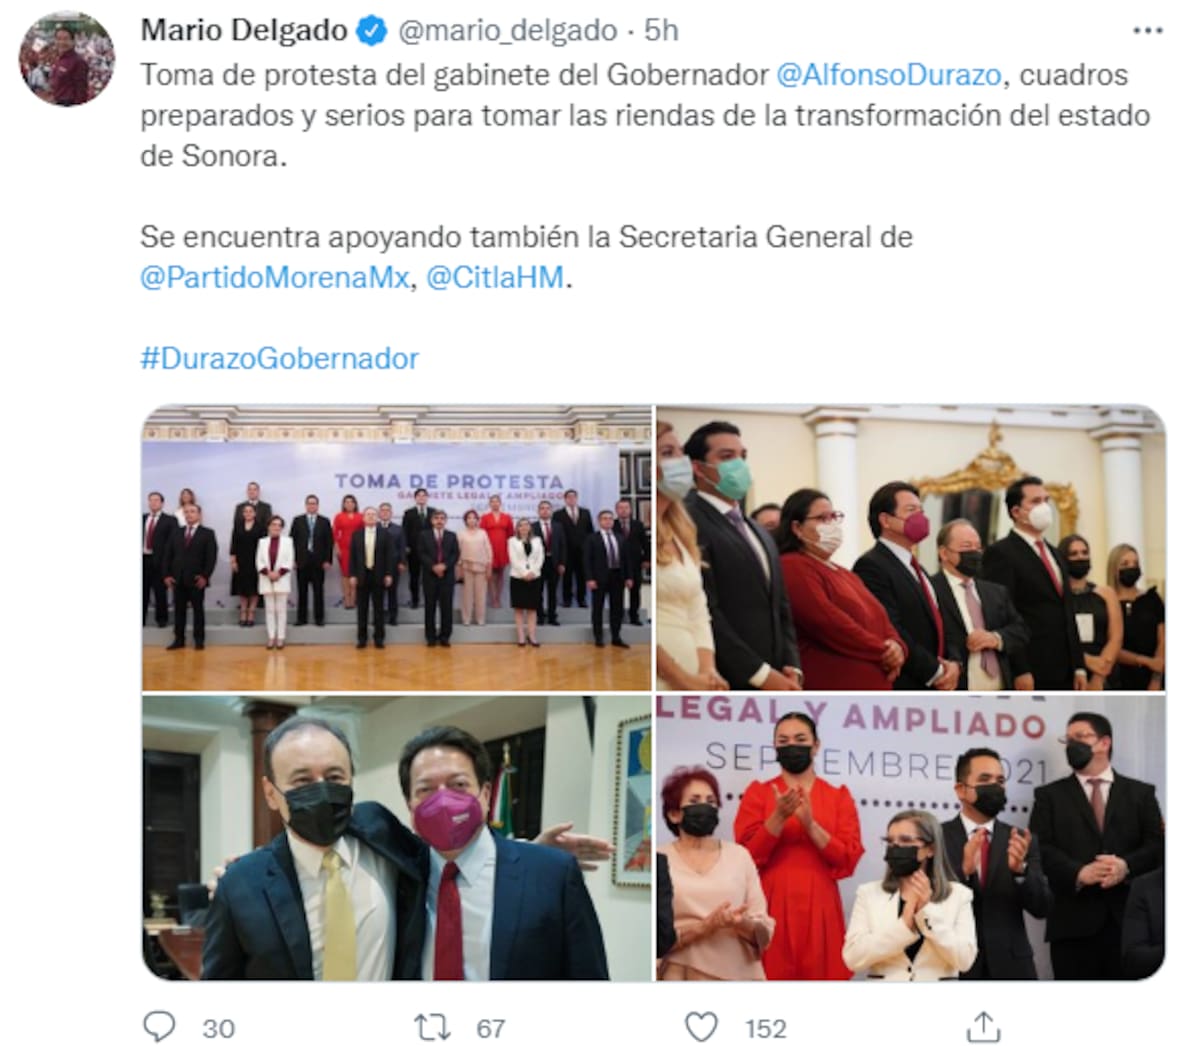Click the reply speech bubble icon
Viewport: 1200px width, 1046px height.
point(159,1027)
